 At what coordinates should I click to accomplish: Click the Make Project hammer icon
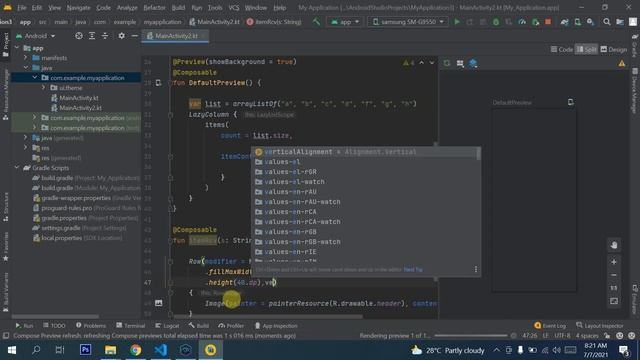pos(316,22)
